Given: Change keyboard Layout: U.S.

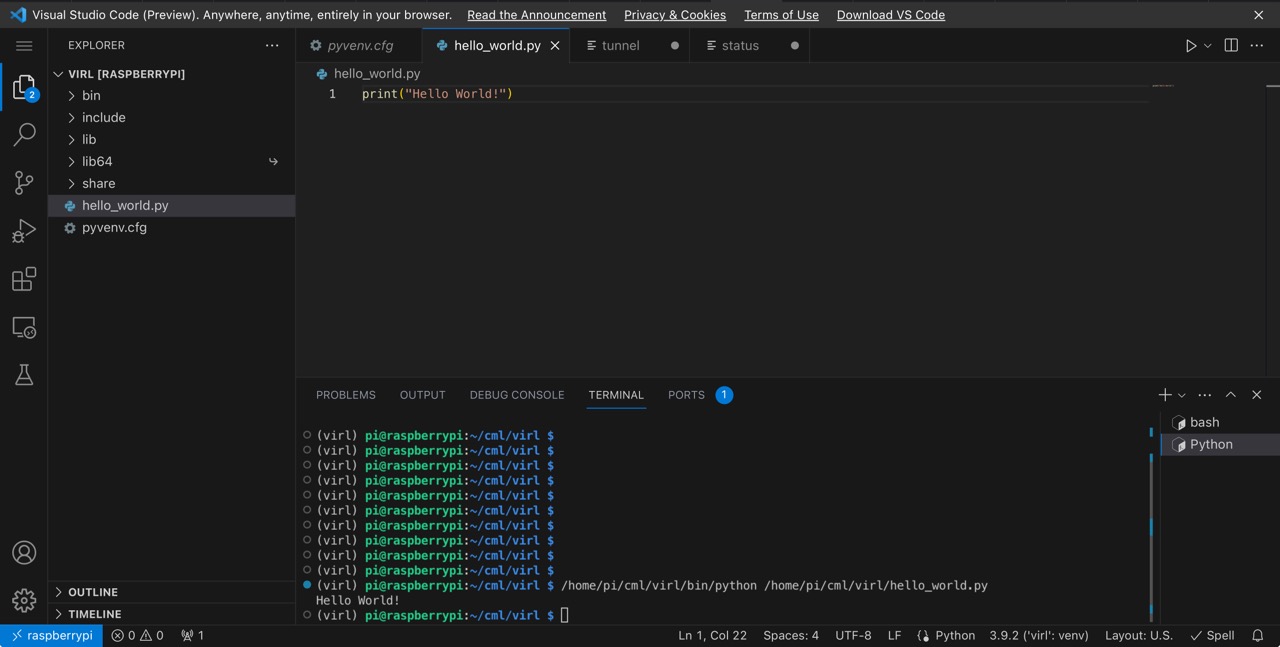Looking at the screenshot, I should click(1139, 636).
